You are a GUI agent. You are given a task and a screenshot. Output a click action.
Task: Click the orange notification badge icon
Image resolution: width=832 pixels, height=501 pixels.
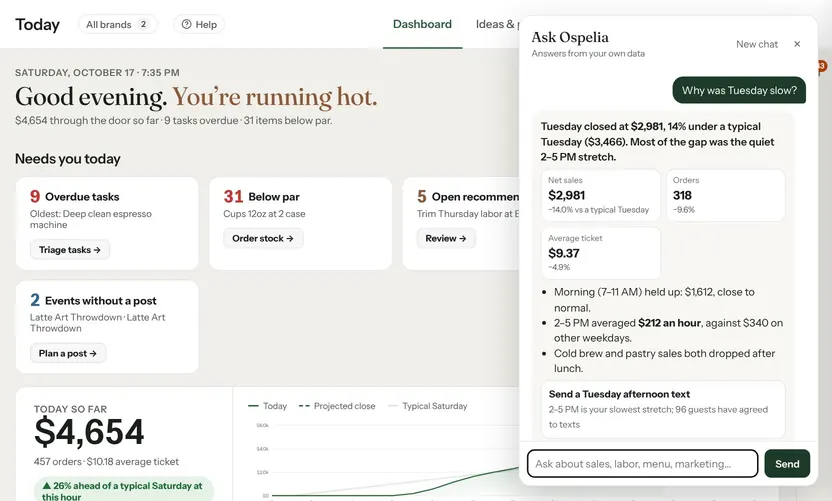click(822, 66)
